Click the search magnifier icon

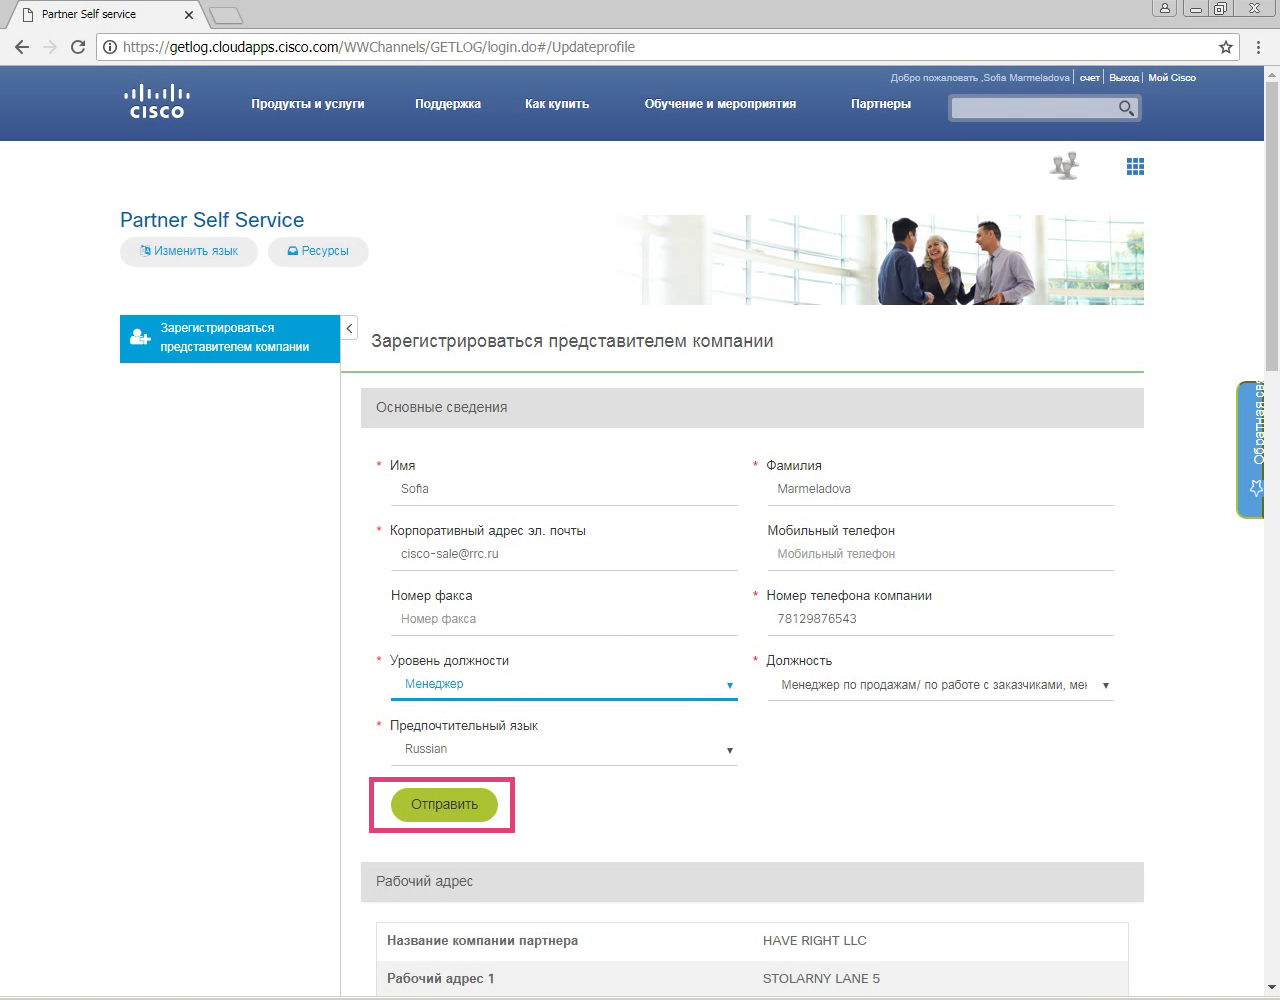(x=1126, y=108)
